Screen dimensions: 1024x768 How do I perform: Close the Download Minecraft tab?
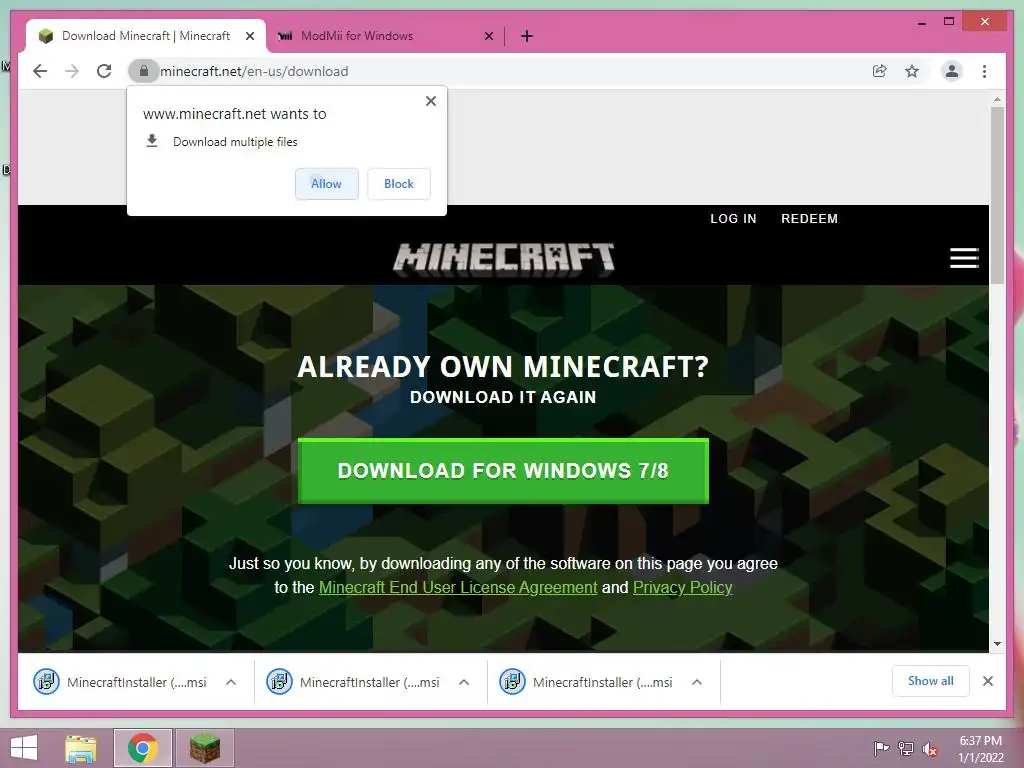pyautogui.click(x=249, y=36)
